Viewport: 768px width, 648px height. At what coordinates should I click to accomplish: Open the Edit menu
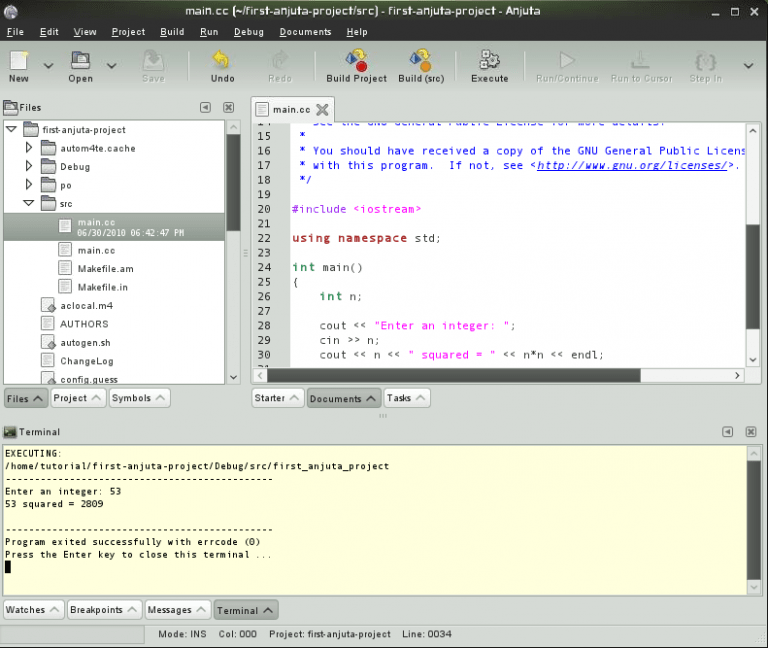click(49, 32)
